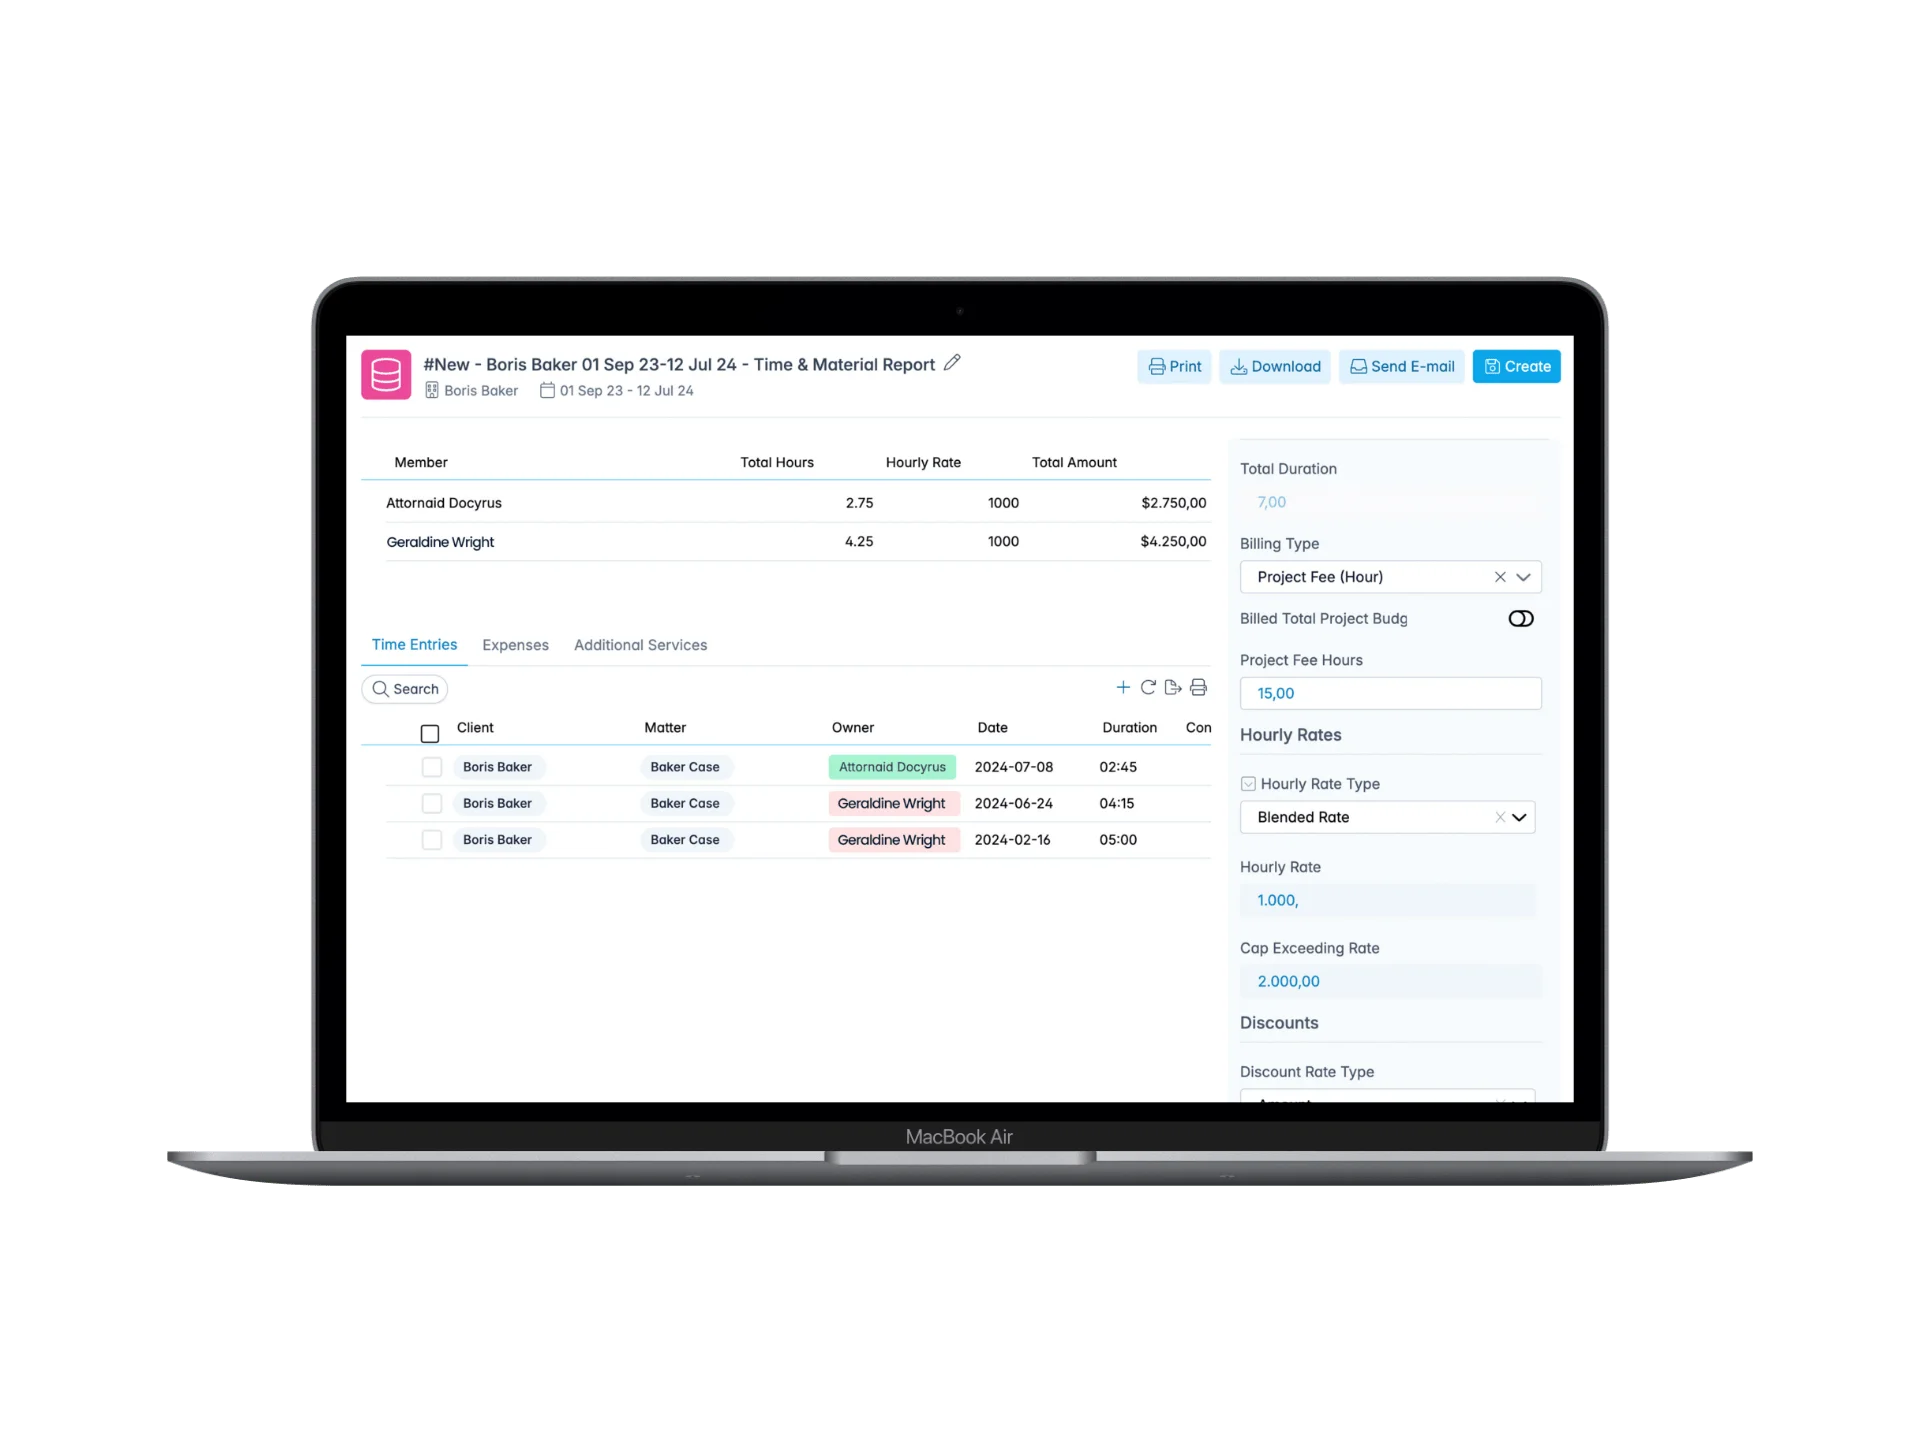1920x1440 pixels.
Task: Switch to the Expenses tab
Action: tap(516, 644)
